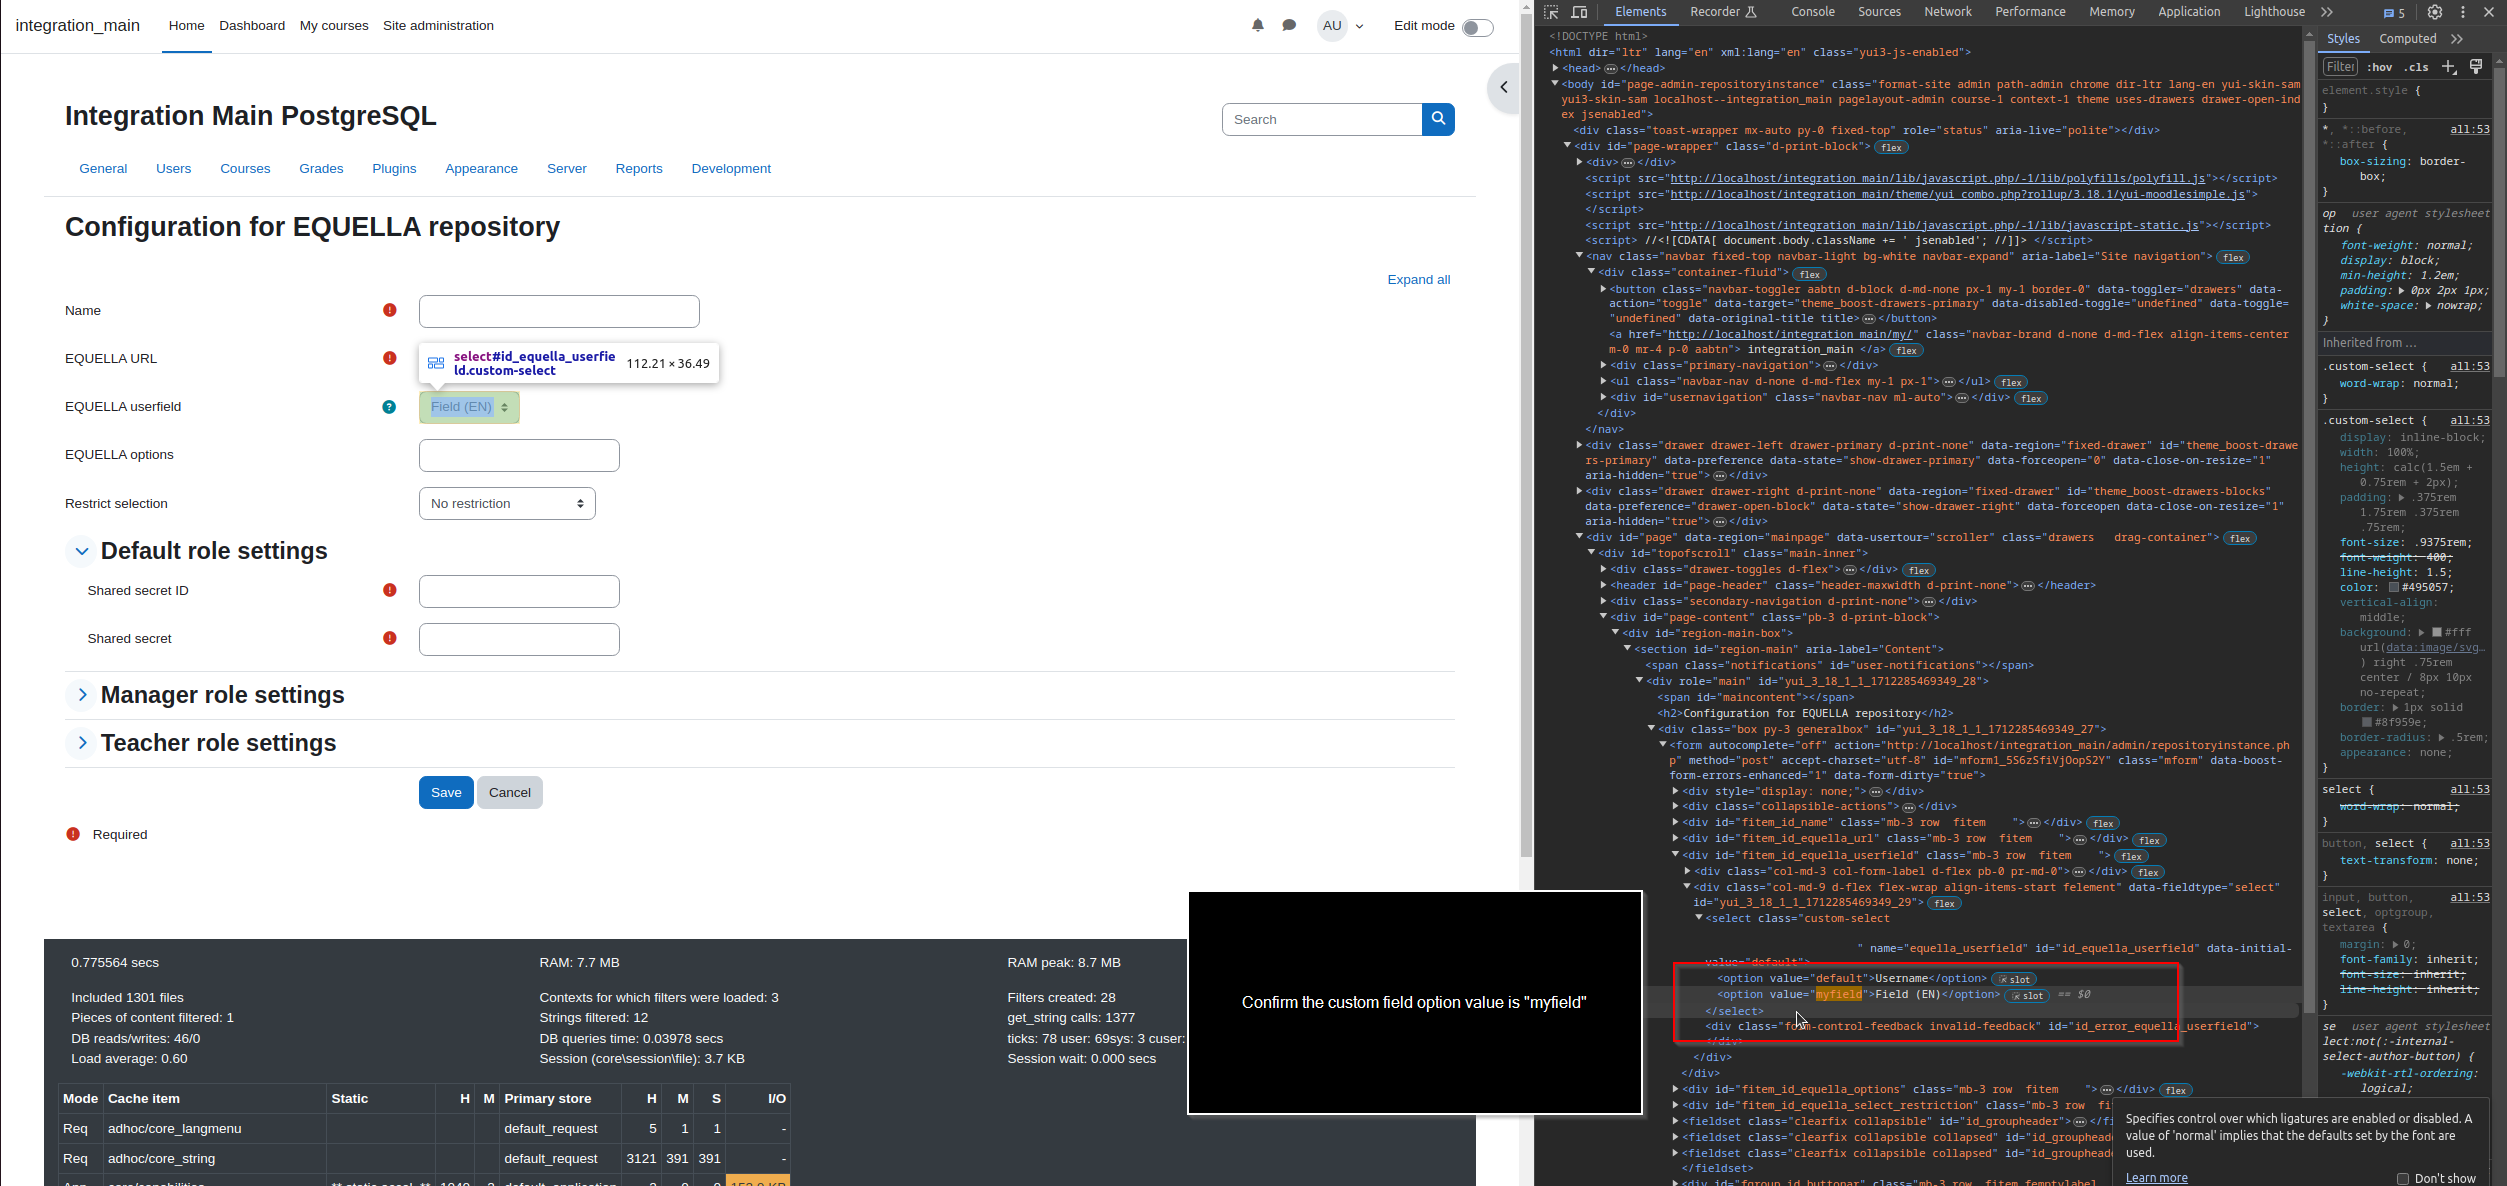Open the block drawer chevron
2507x1186 pixels.
[x=1503, y=88]
